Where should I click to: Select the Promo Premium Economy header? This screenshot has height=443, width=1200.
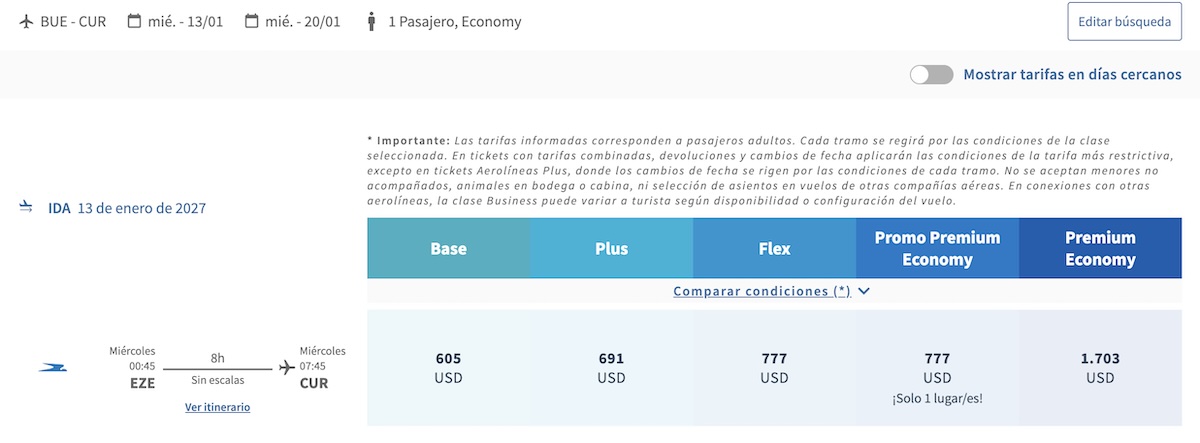[x=938, y=249]
